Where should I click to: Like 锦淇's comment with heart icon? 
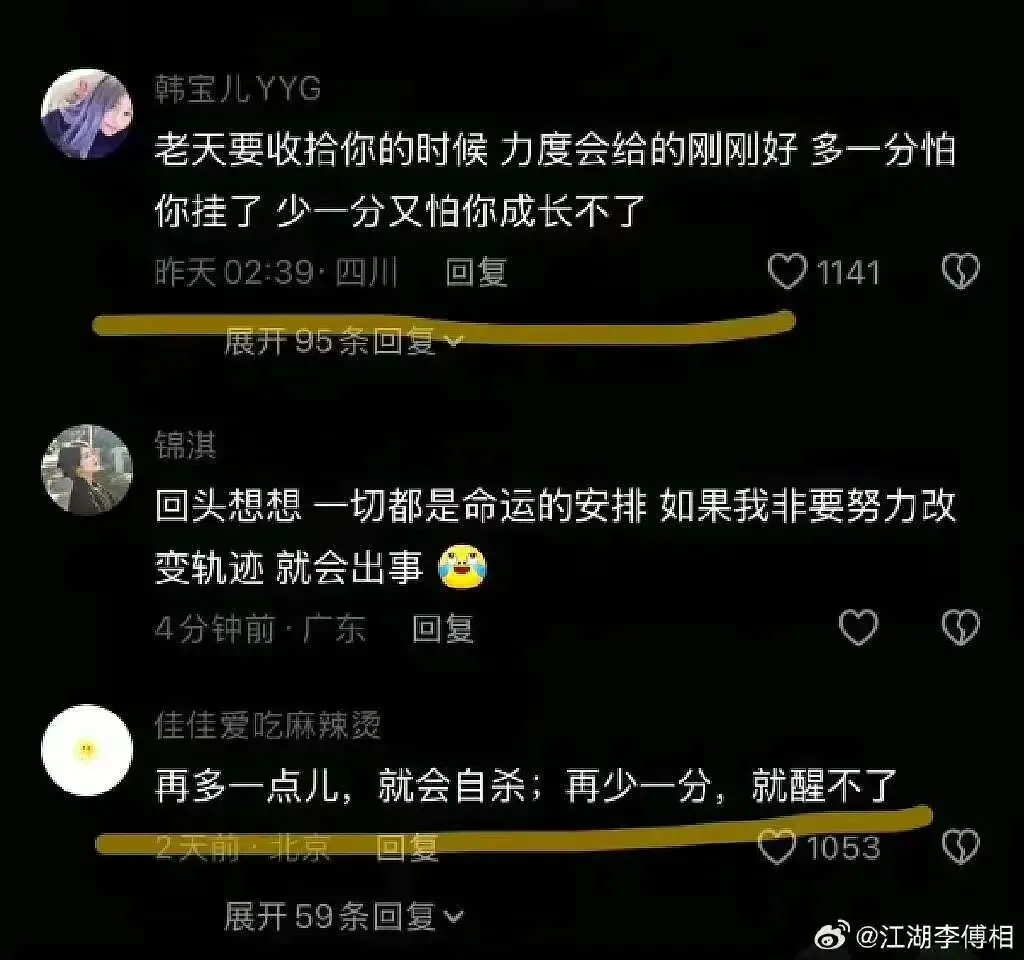858,628
